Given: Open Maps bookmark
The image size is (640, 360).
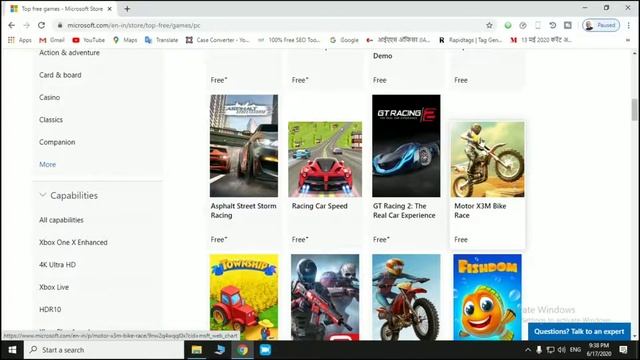Looking at the screenshot, I should [125, 40].
